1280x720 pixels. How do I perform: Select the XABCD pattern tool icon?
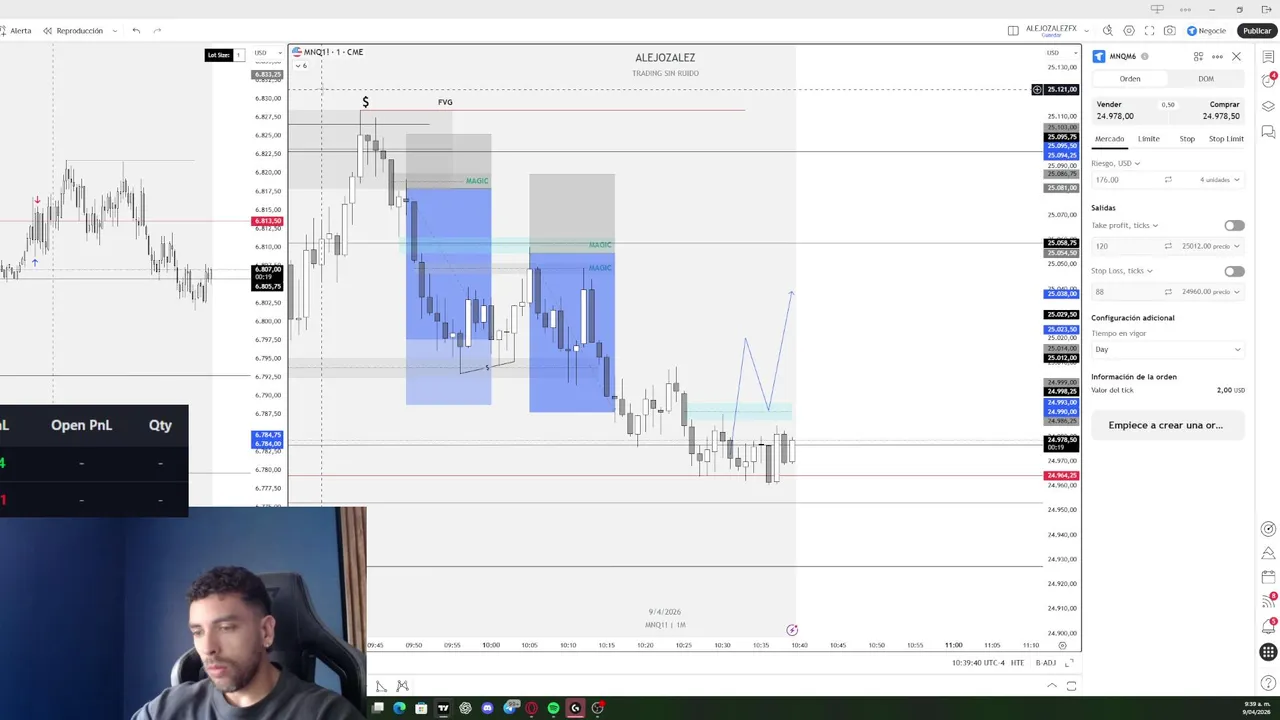pyautogui.click(x=402, y=686)
